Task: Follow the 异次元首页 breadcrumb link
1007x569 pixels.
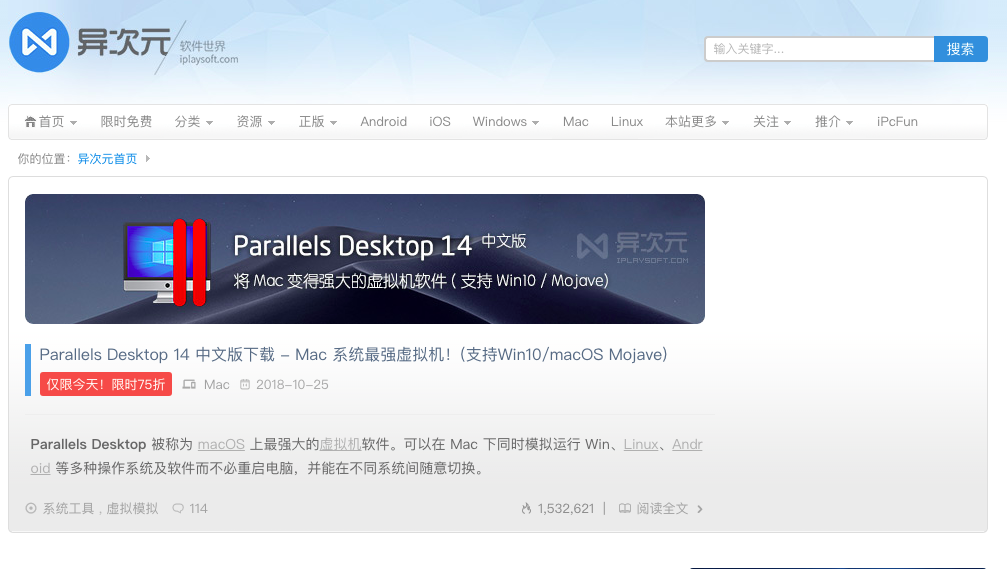Action: (x=107, y=159)
